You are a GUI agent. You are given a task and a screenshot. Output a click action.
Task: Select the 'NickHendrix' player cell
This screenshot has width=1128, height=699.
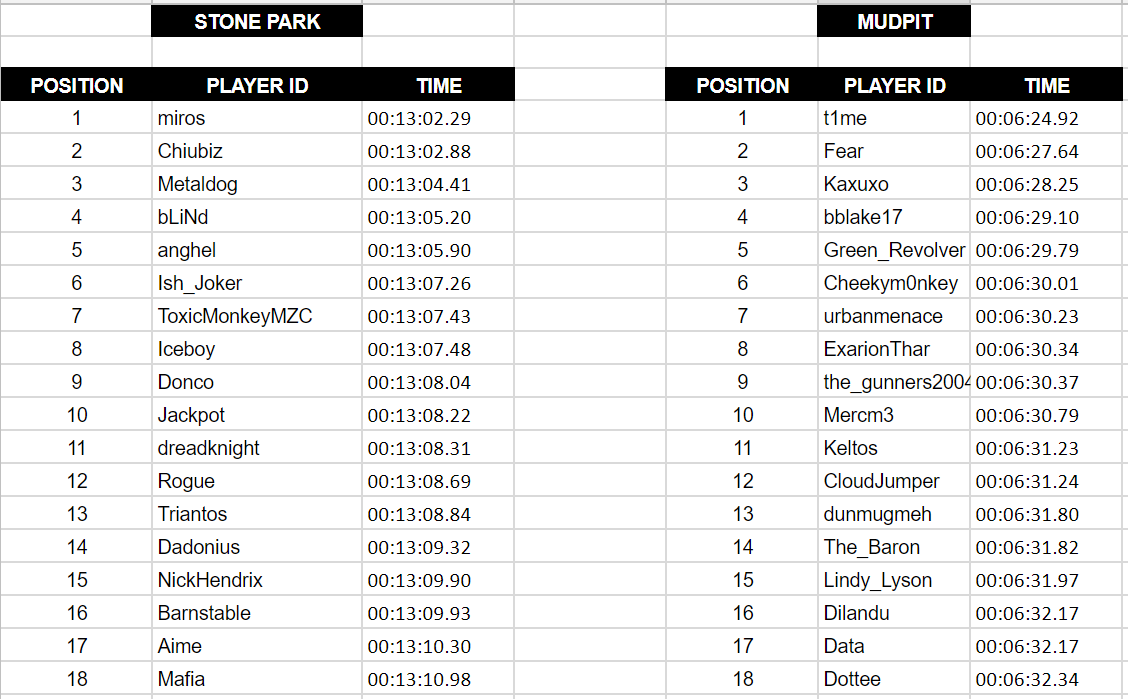(x=257, y=580)
